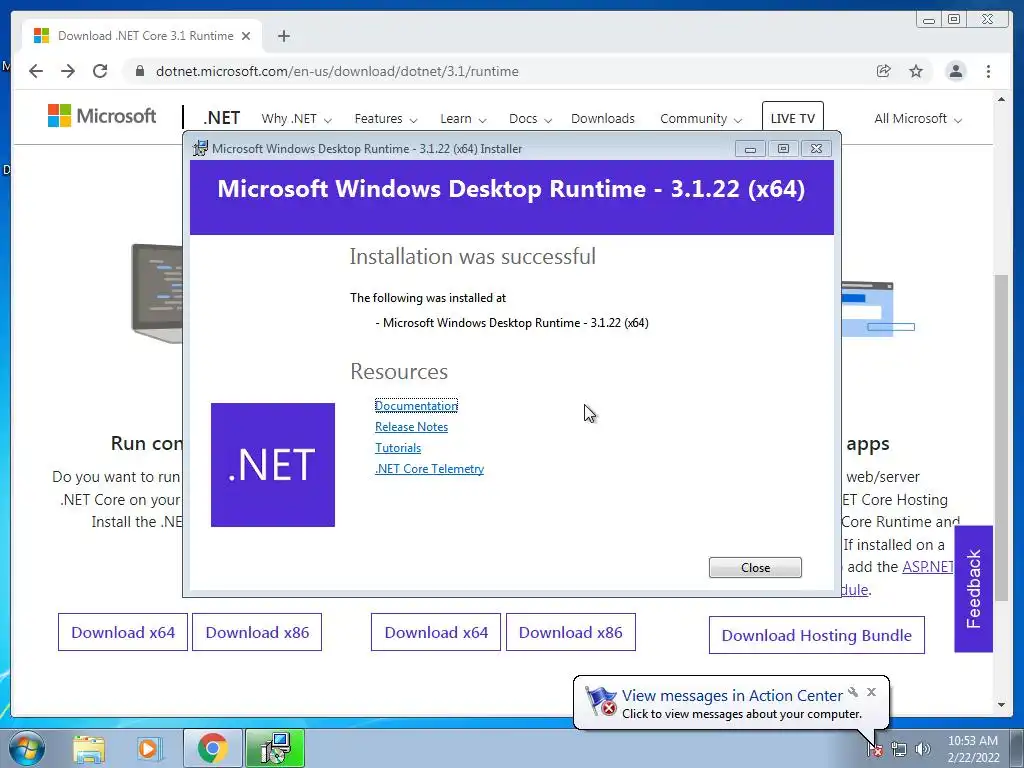This screenshot has height=768, width=1024.
Task: Click the Microsoft logo
Action: [102, 116]
